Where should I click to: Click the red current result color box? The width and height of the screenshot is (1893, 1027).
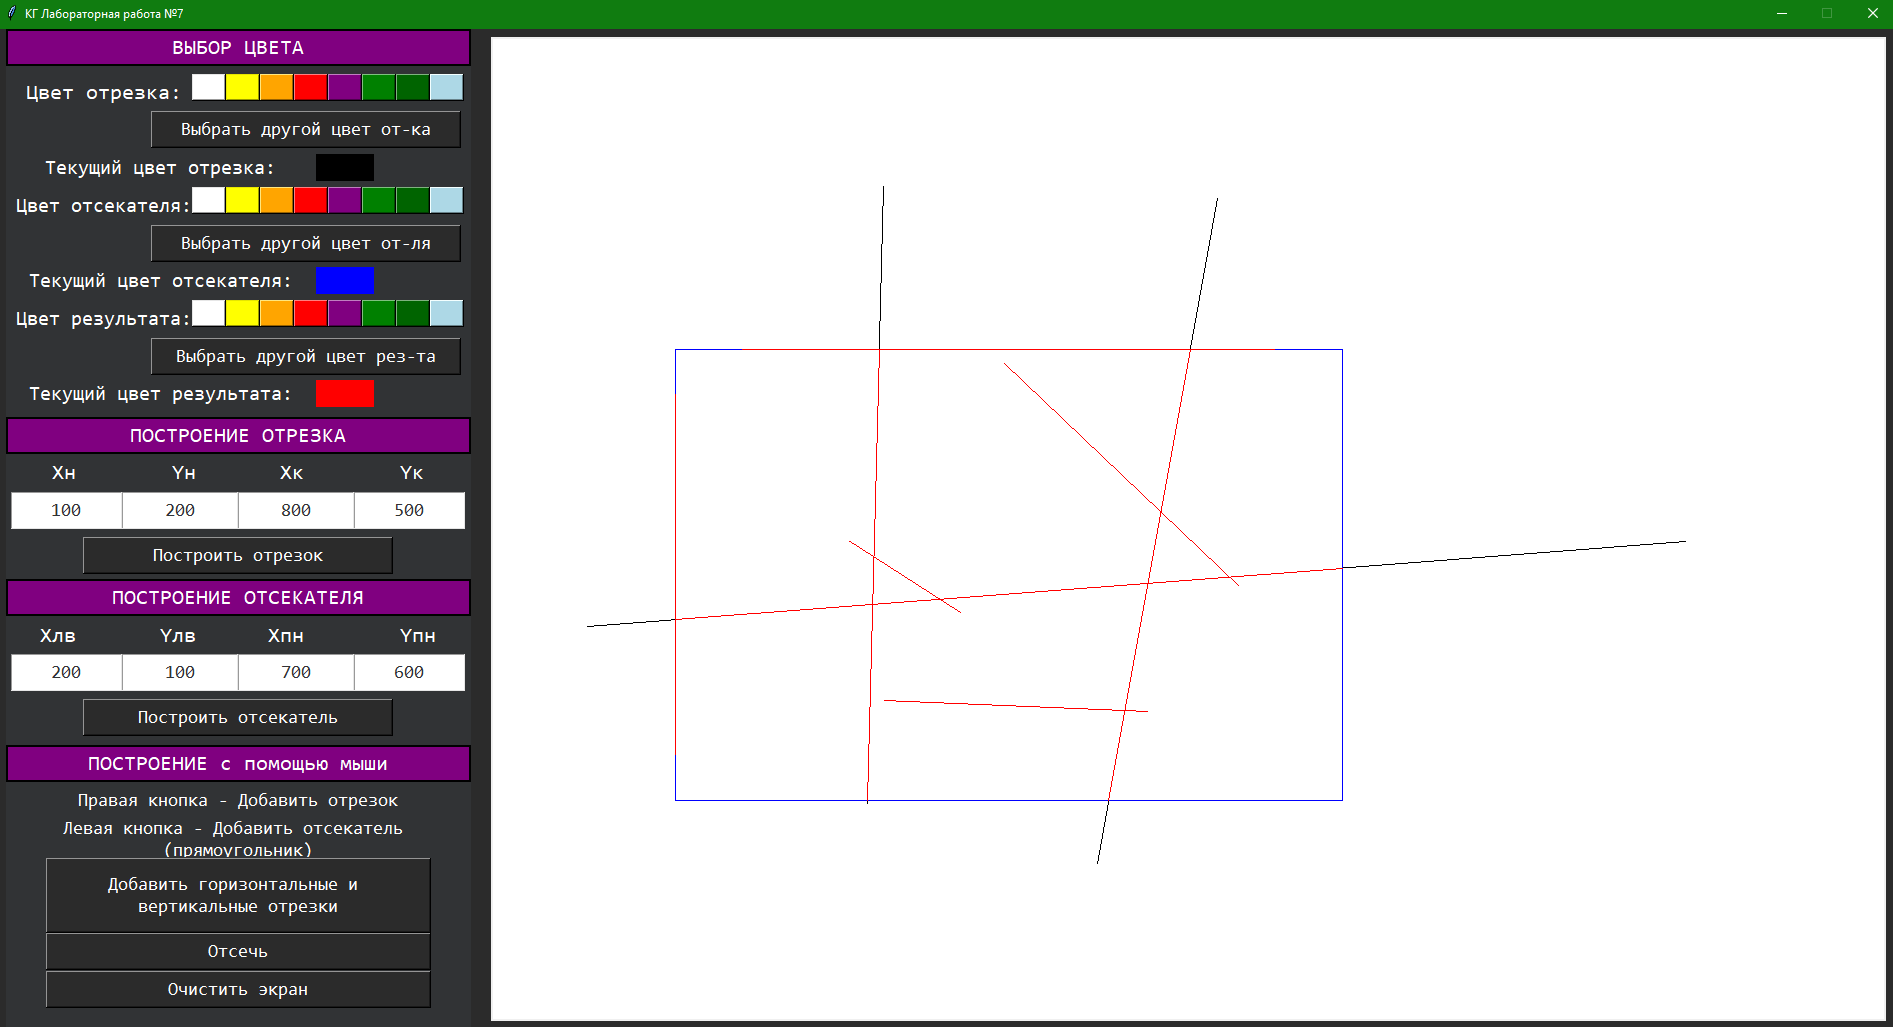click(x=345, y=393)
